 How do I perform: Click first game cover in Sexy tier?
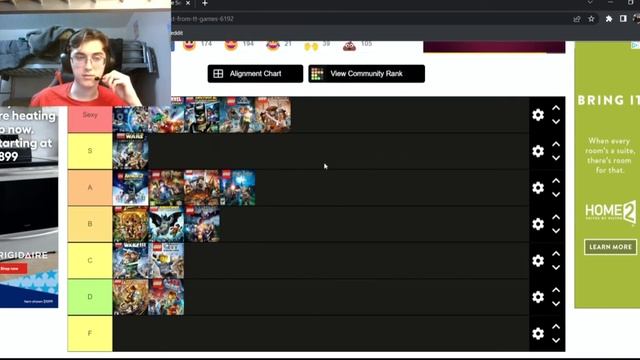point(131,119)
